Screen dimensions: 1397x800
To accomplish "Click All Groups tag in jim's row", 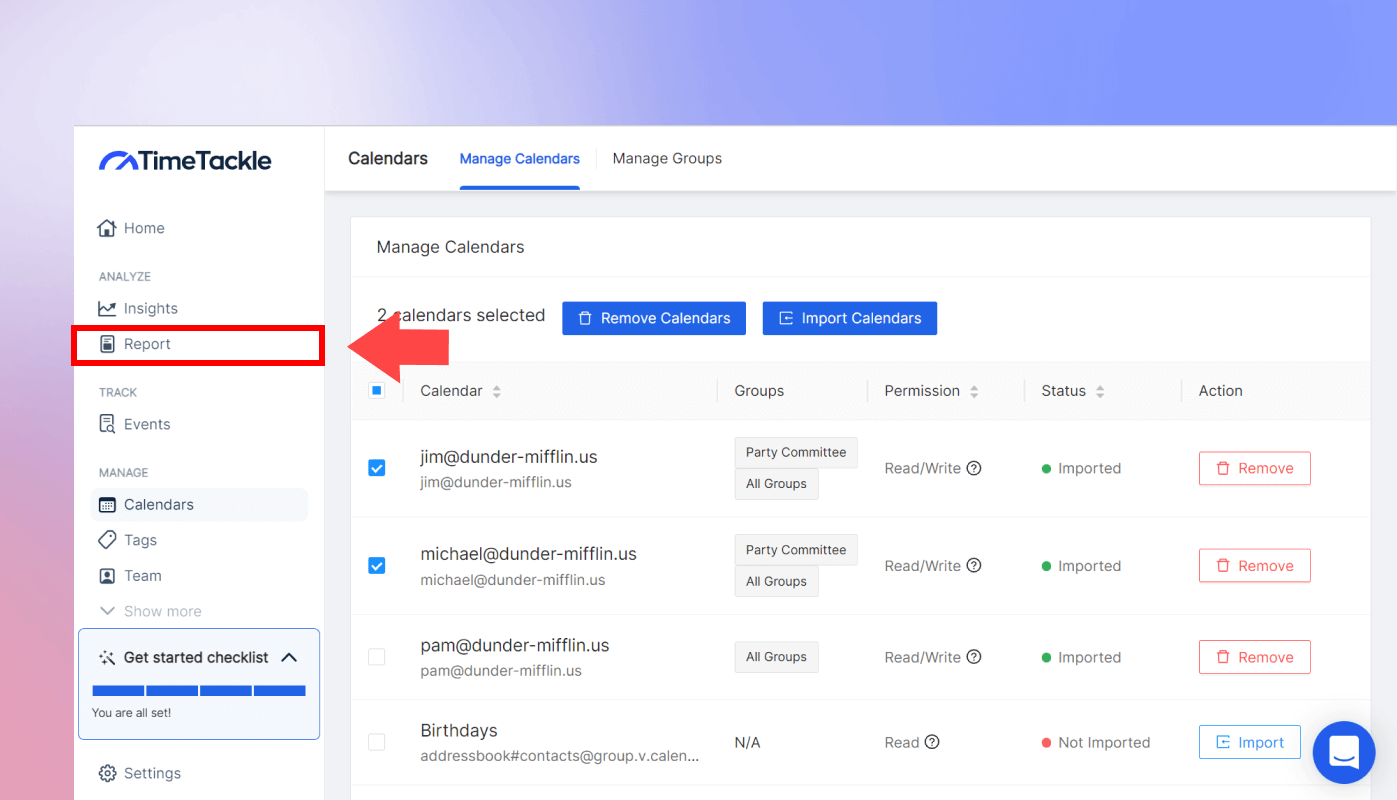I will click(776, 484).
